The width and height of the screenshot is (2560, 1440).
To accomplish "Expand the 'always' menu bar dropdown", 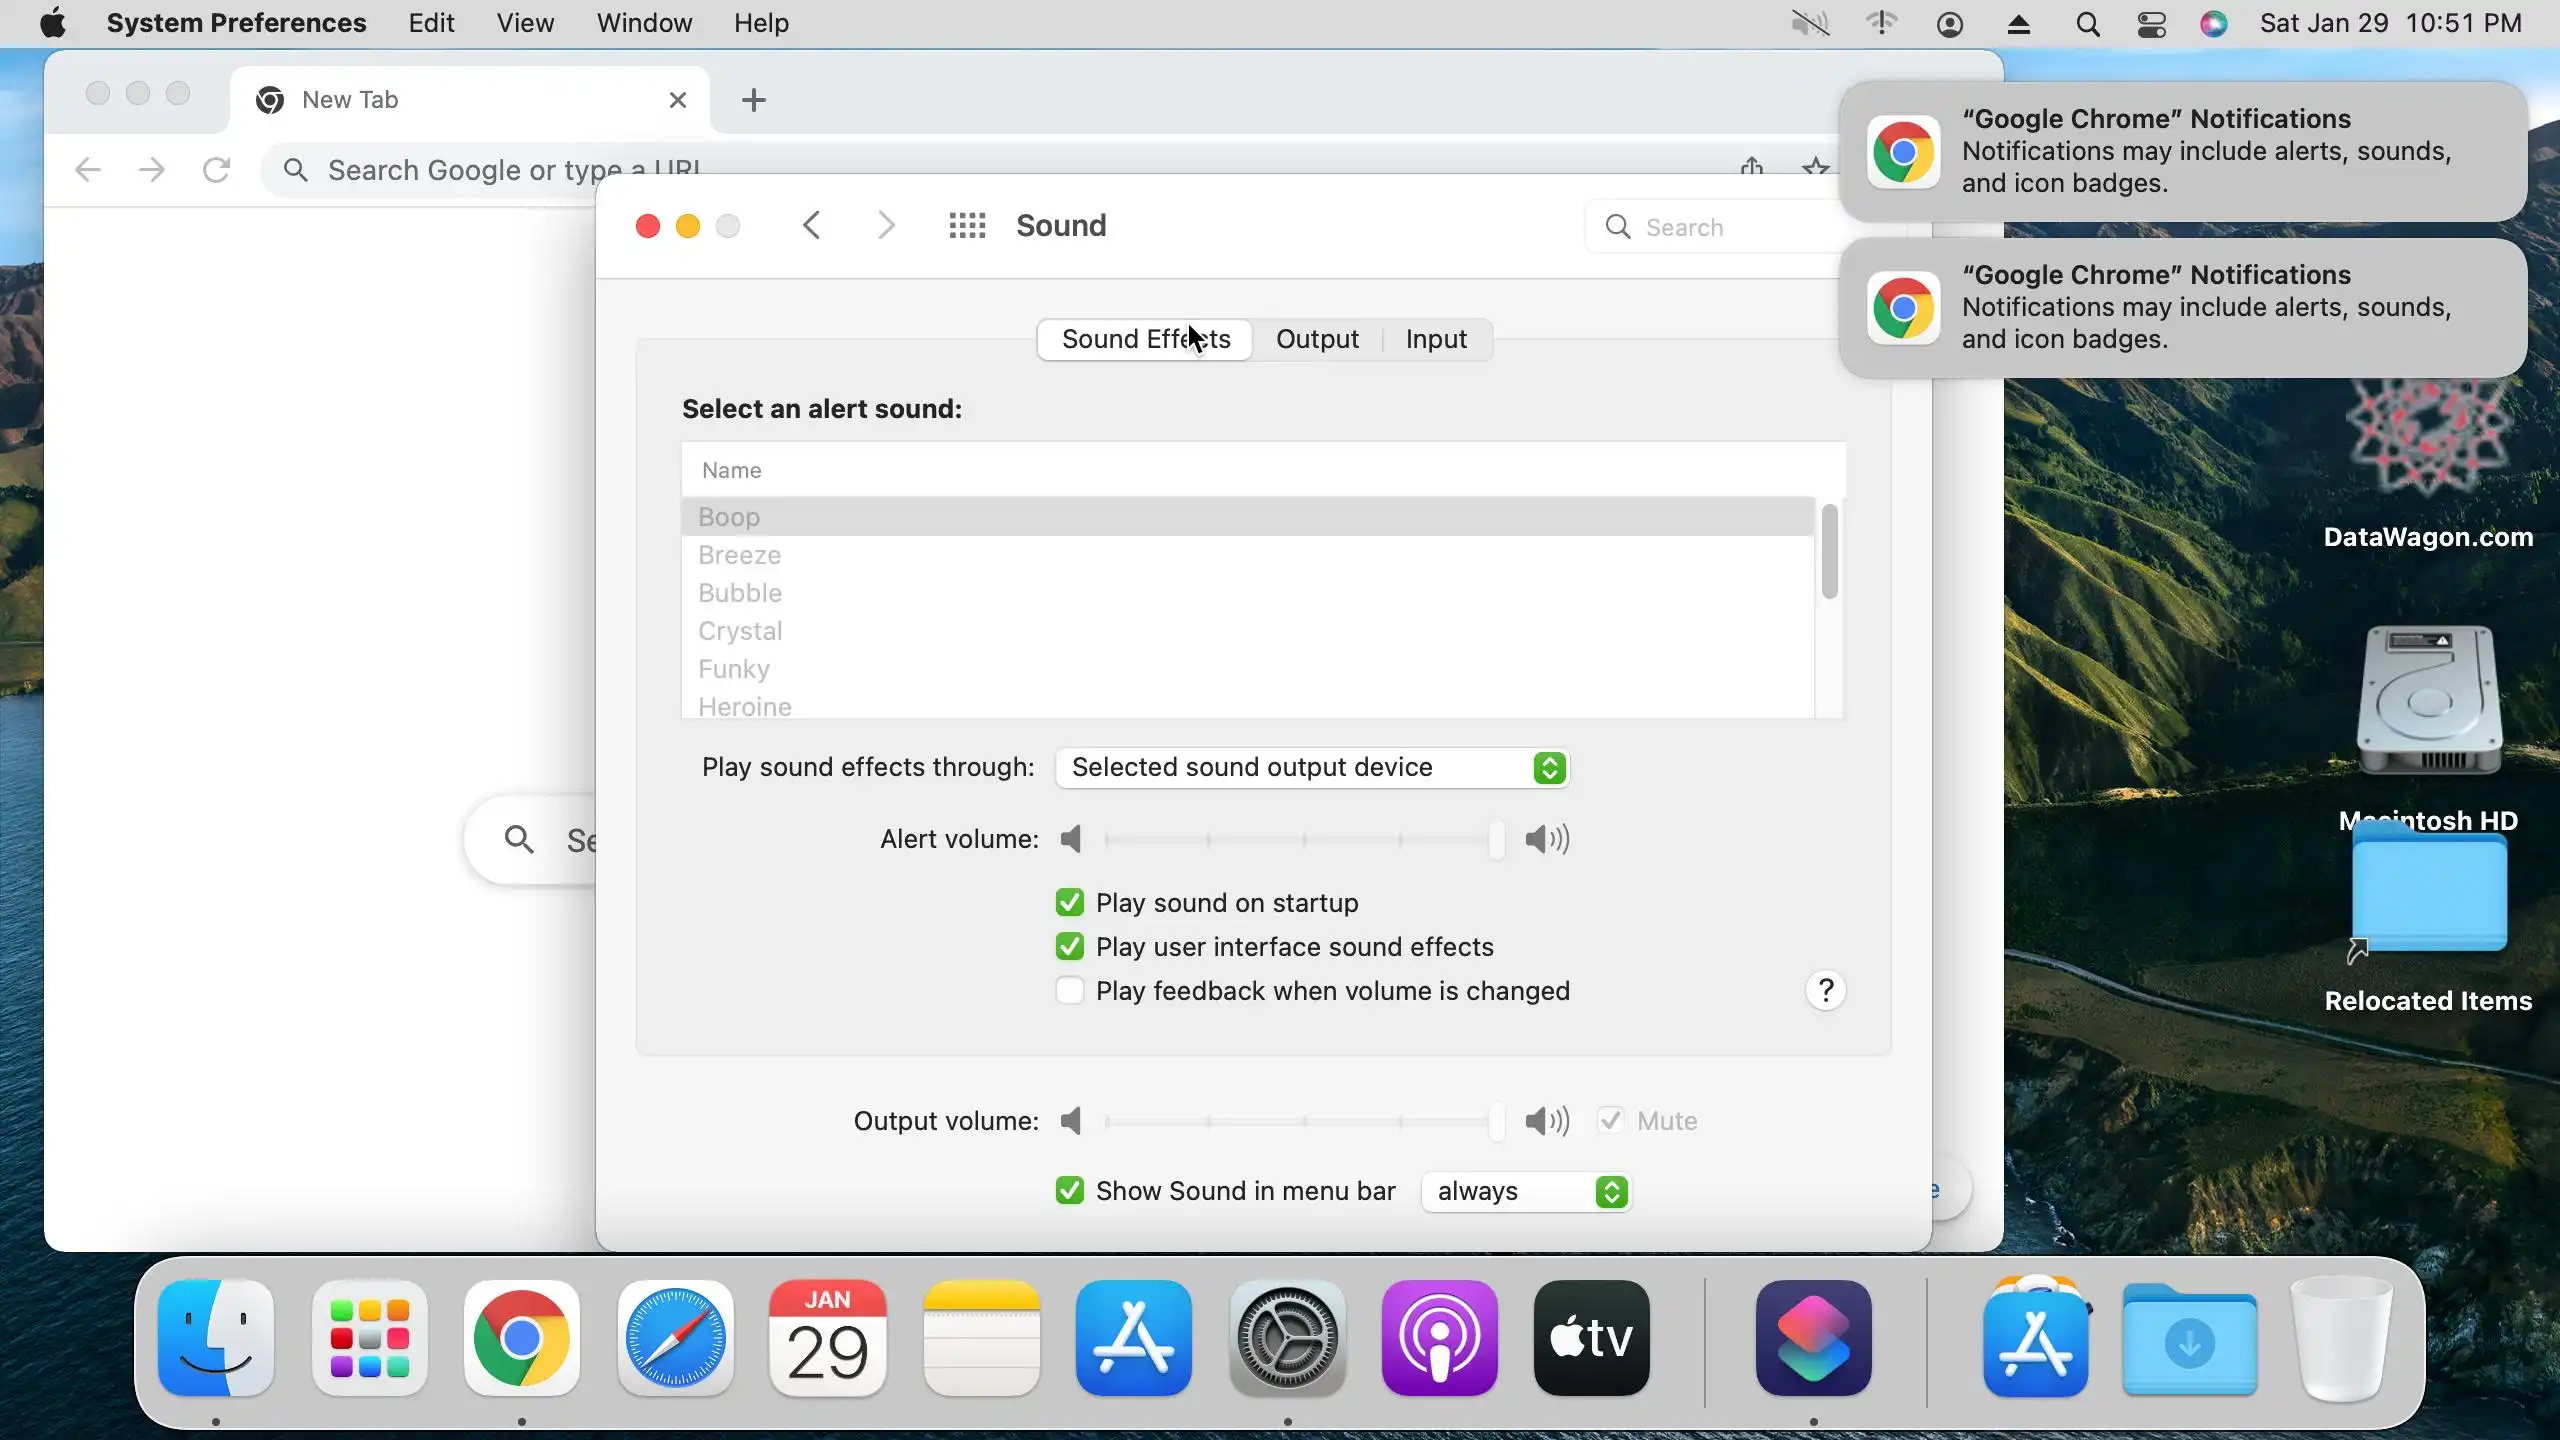I will (1526, 1192).
